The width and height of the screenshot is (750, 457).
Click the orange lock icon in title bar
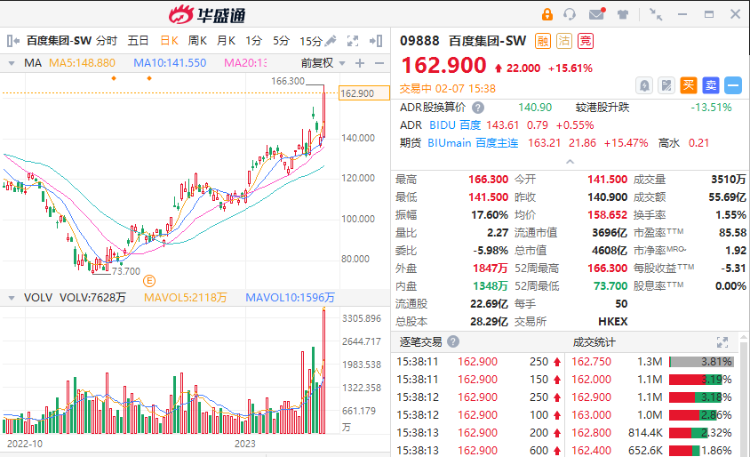click(547, 14)
